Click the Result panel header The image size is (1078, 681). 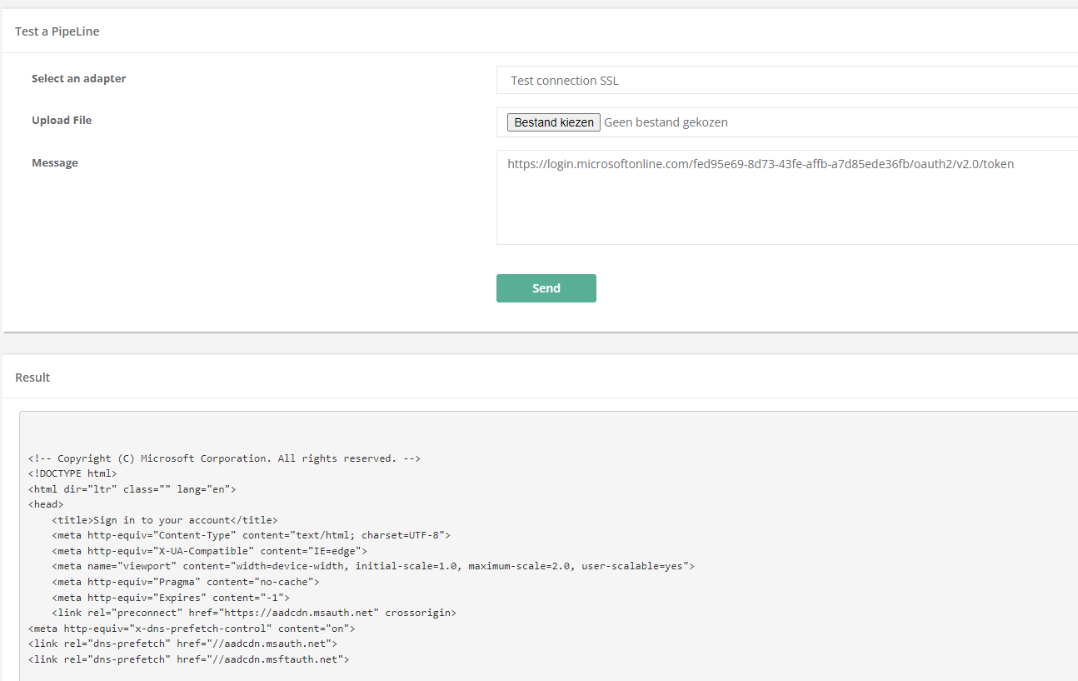tap(32, 377)
